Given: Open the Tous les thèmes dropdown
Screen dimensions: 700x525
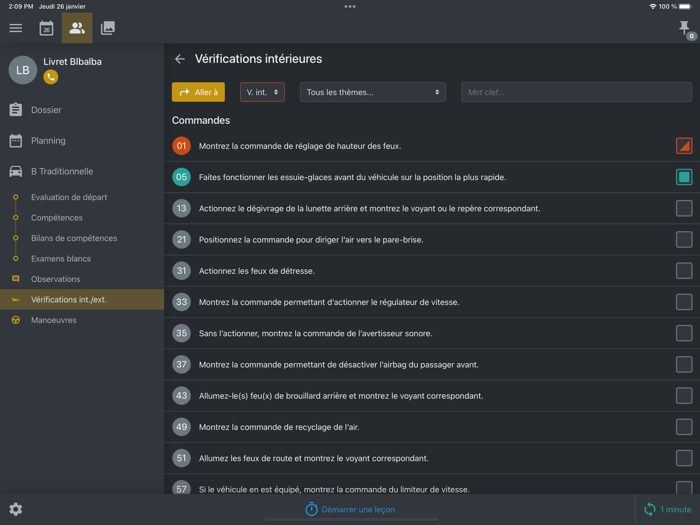Looking at the screenshot, I should point(373,92).
